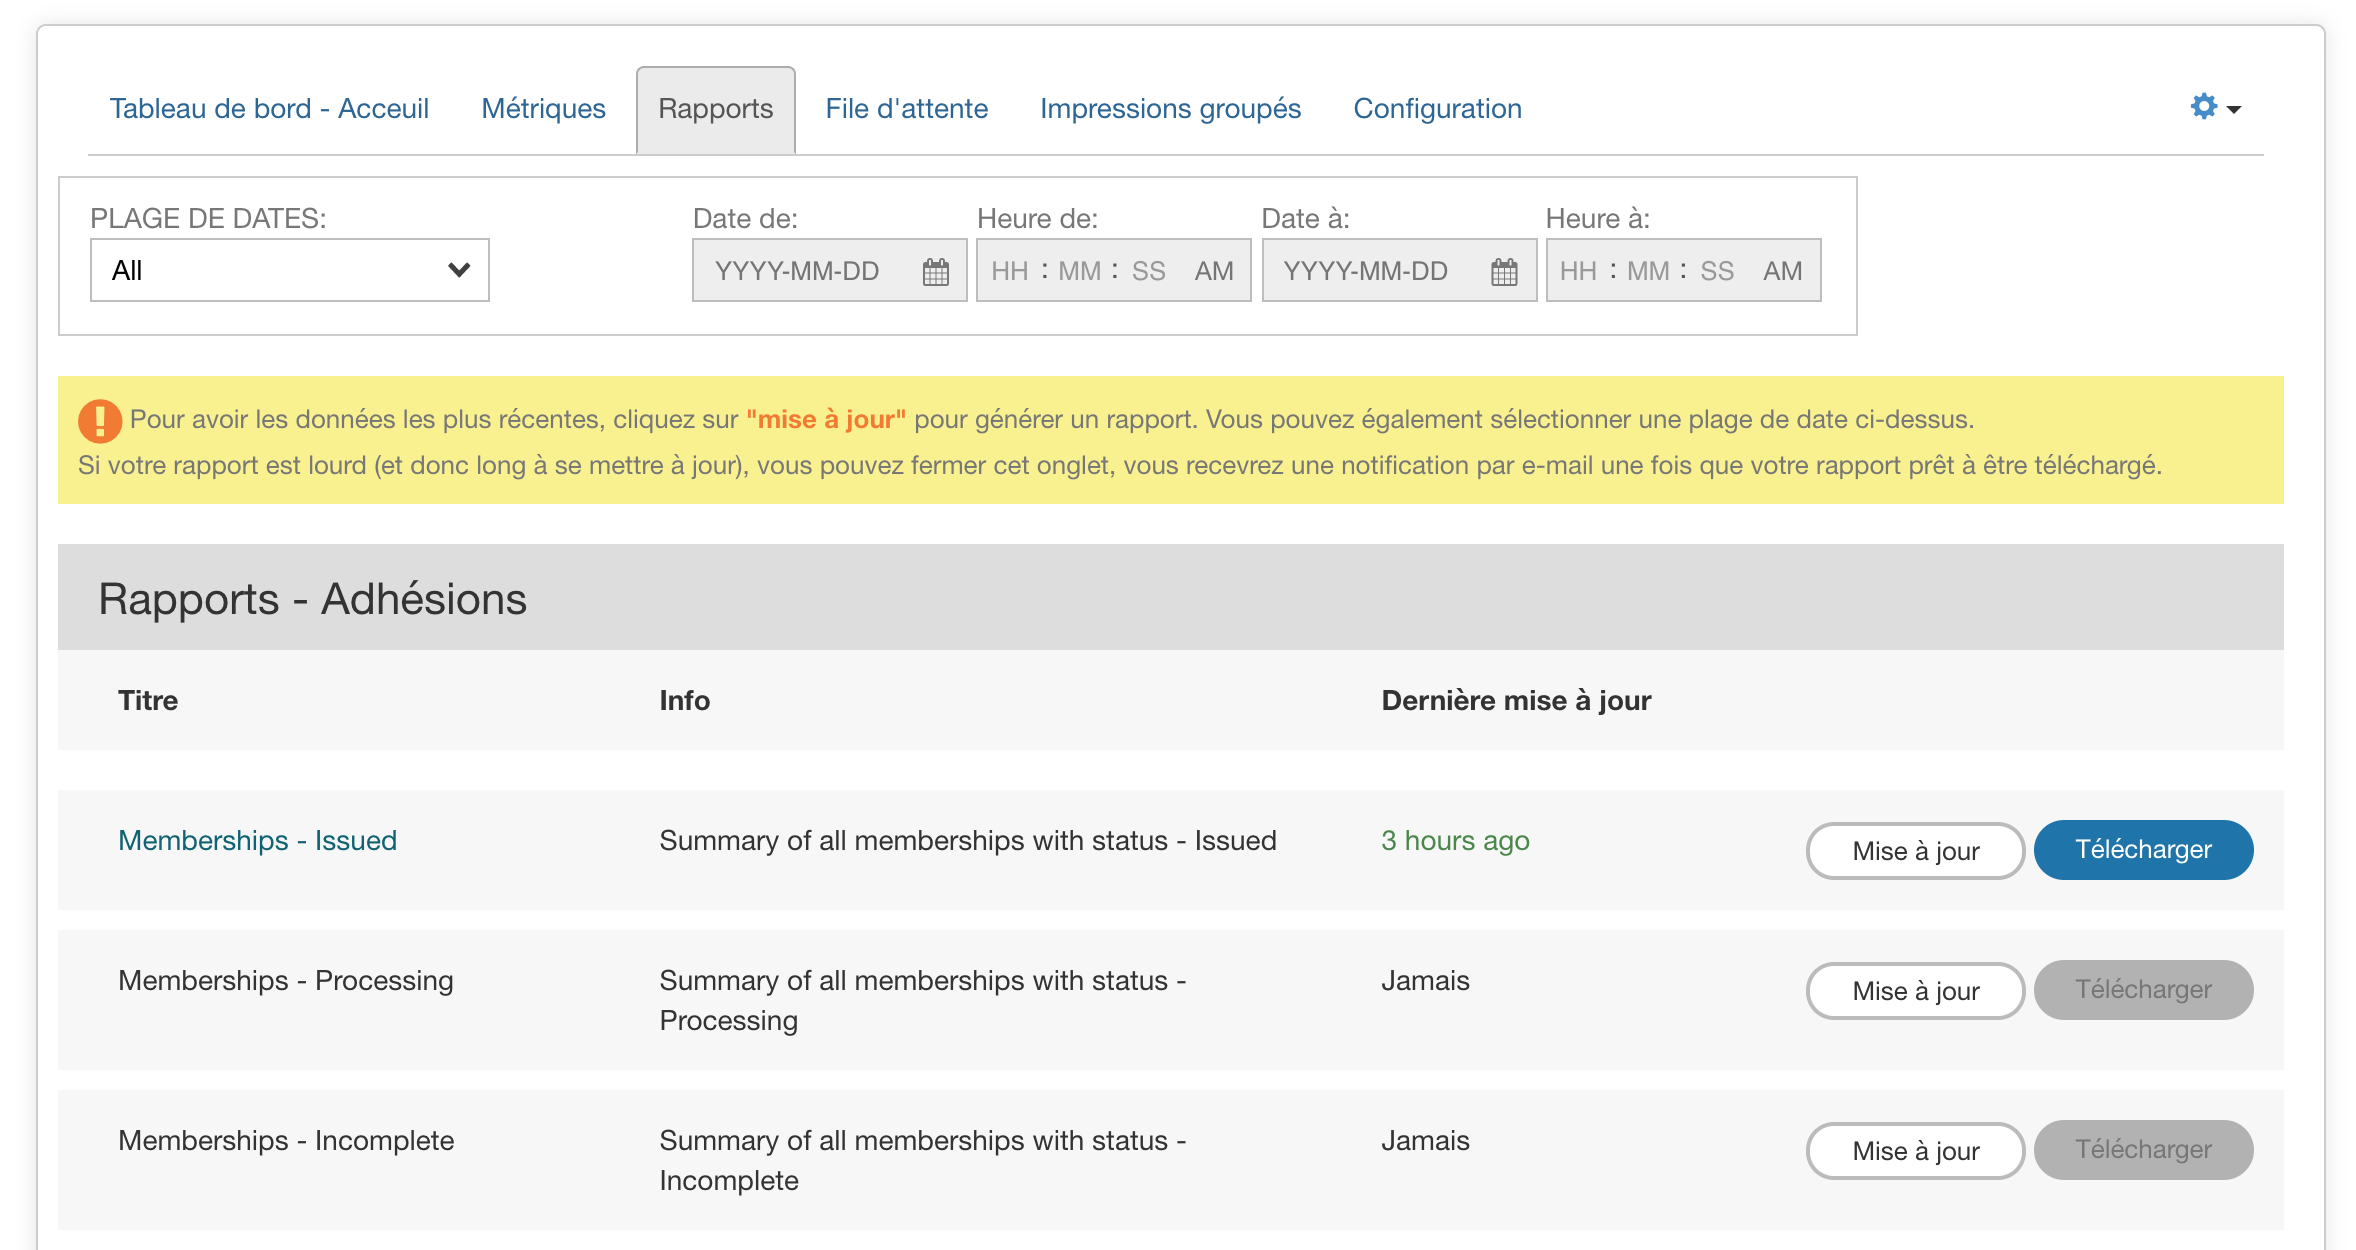Update the Memberships - Incomplete report

point(1915,1151)
